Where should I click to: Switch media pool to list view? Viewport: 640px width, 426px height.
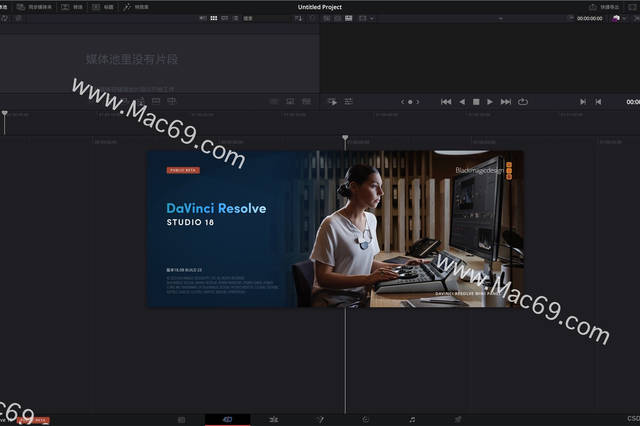click(x=236, y=18)
